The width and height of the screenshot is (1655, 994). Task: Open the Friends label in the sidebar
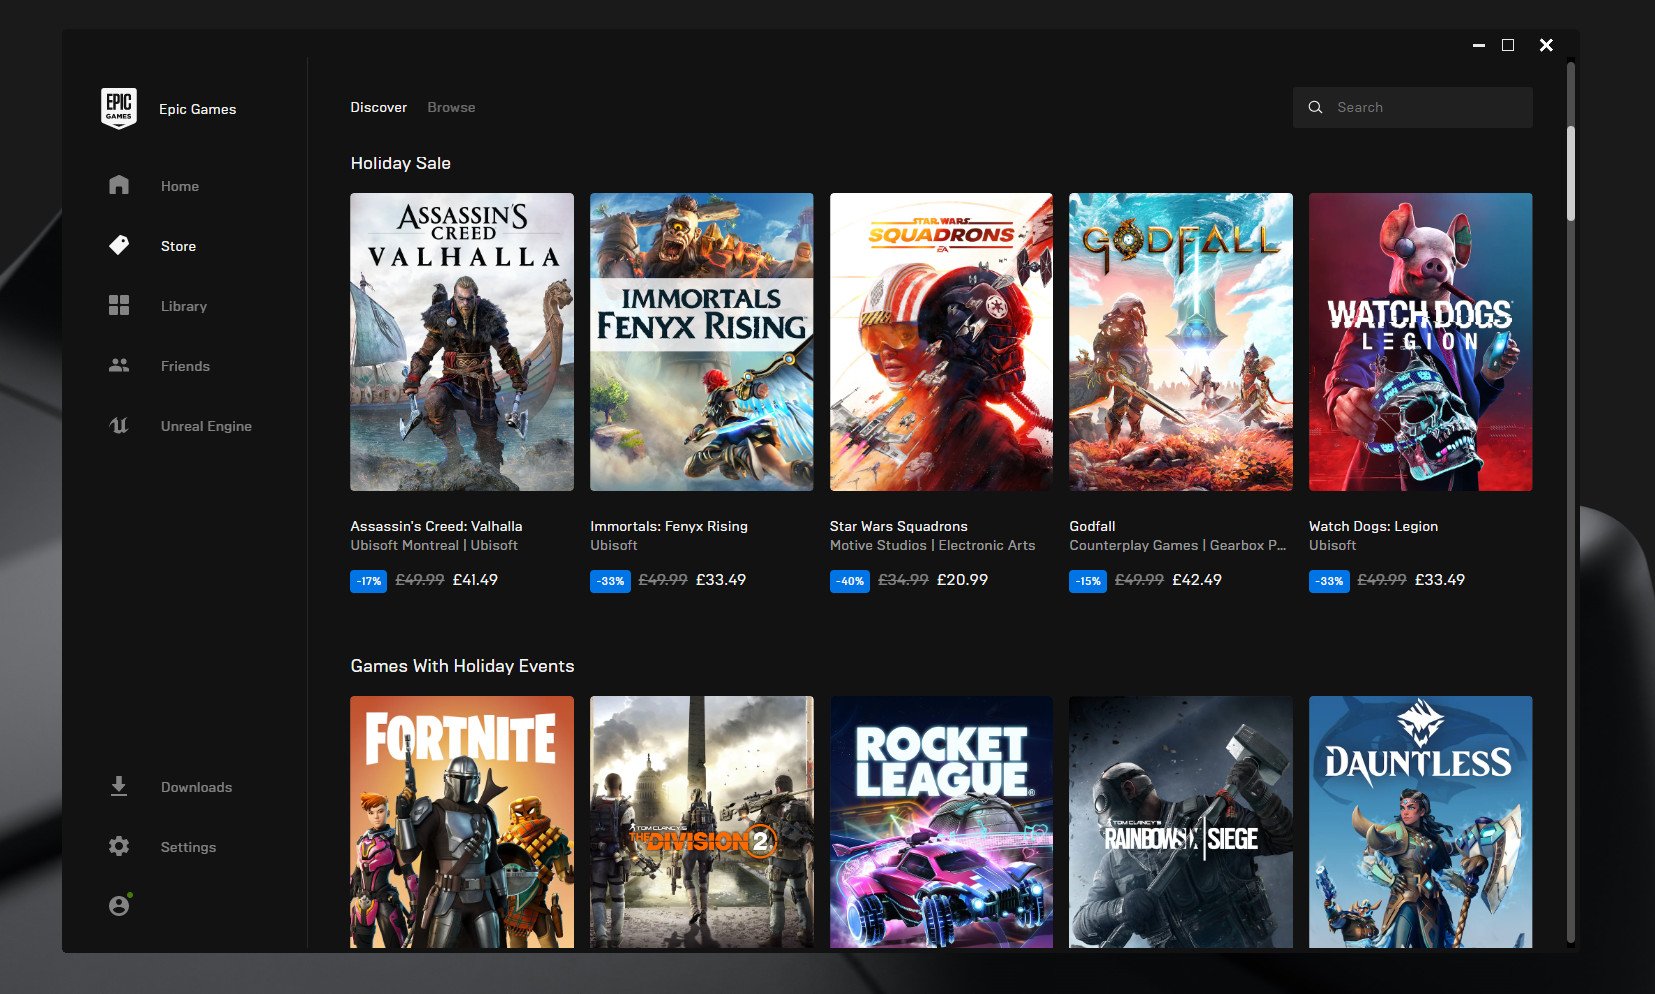pos(185,366)
